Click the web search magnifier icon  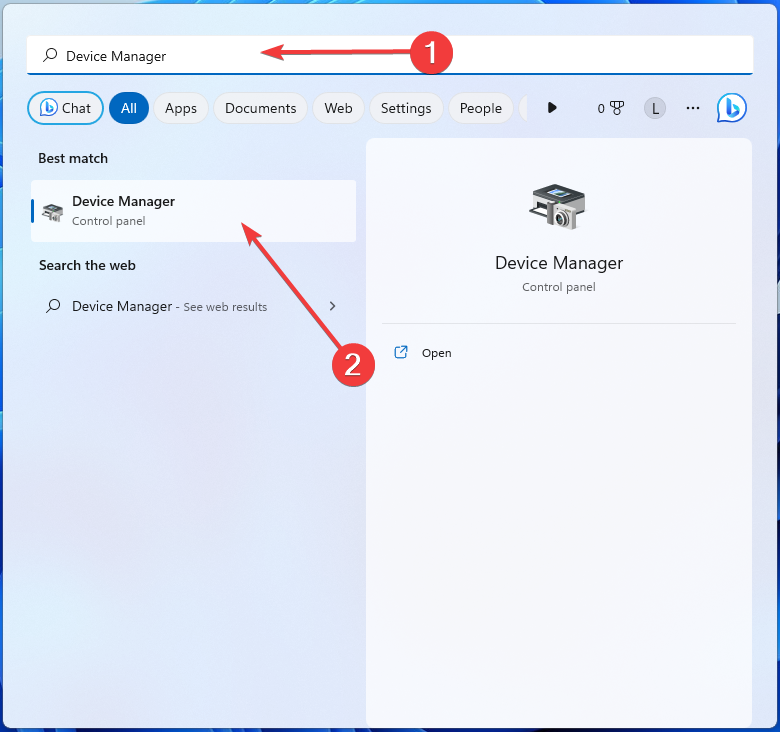[x=53, y=305]
